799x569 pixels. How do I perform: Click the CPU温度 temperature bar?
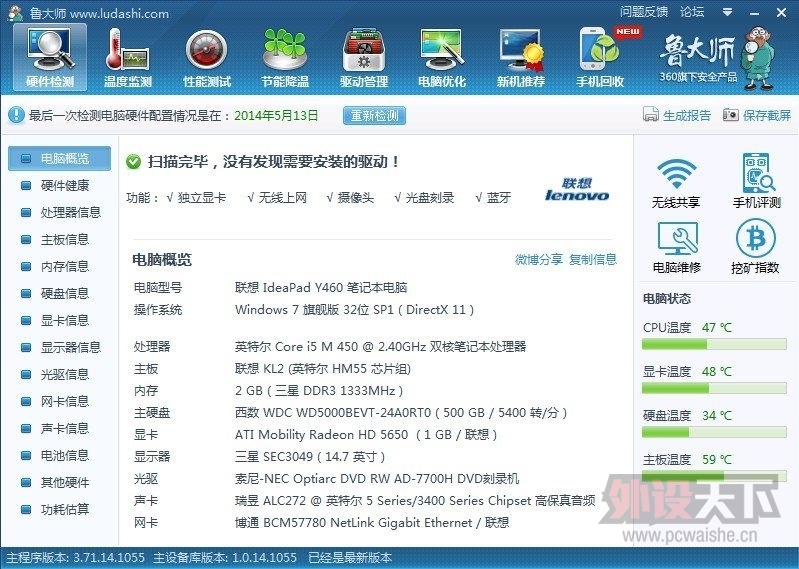tap(714, 345)
